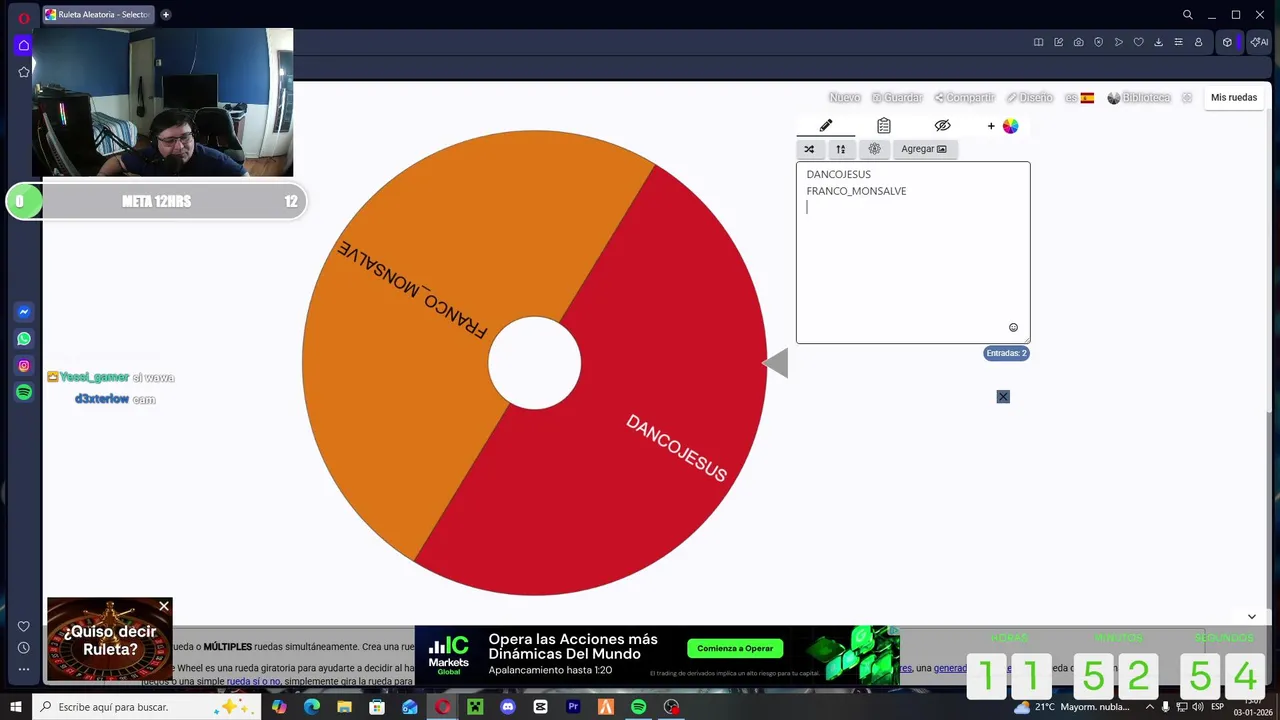Select the Ruleta Aleatoria browser tab
The image size is (1280, 720).
pos(97,15)
